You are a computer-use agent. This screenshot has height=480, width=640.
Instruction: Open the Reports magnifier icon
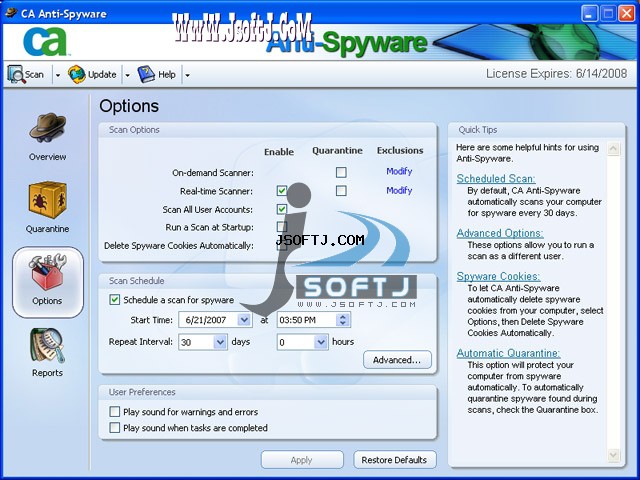tap(47, 345)
